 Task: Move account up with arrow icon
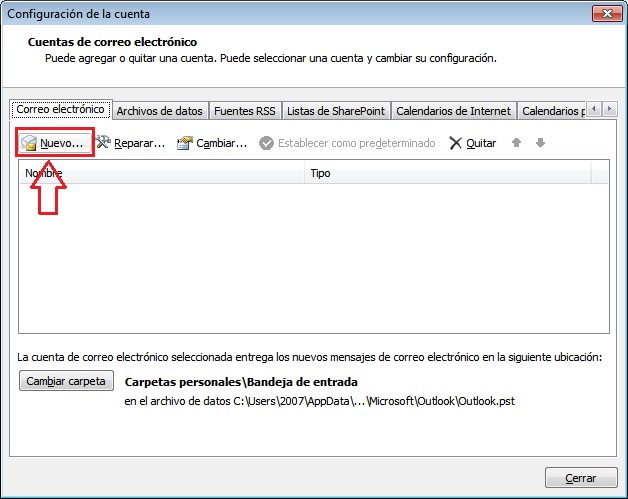click(x=516, y=143)
